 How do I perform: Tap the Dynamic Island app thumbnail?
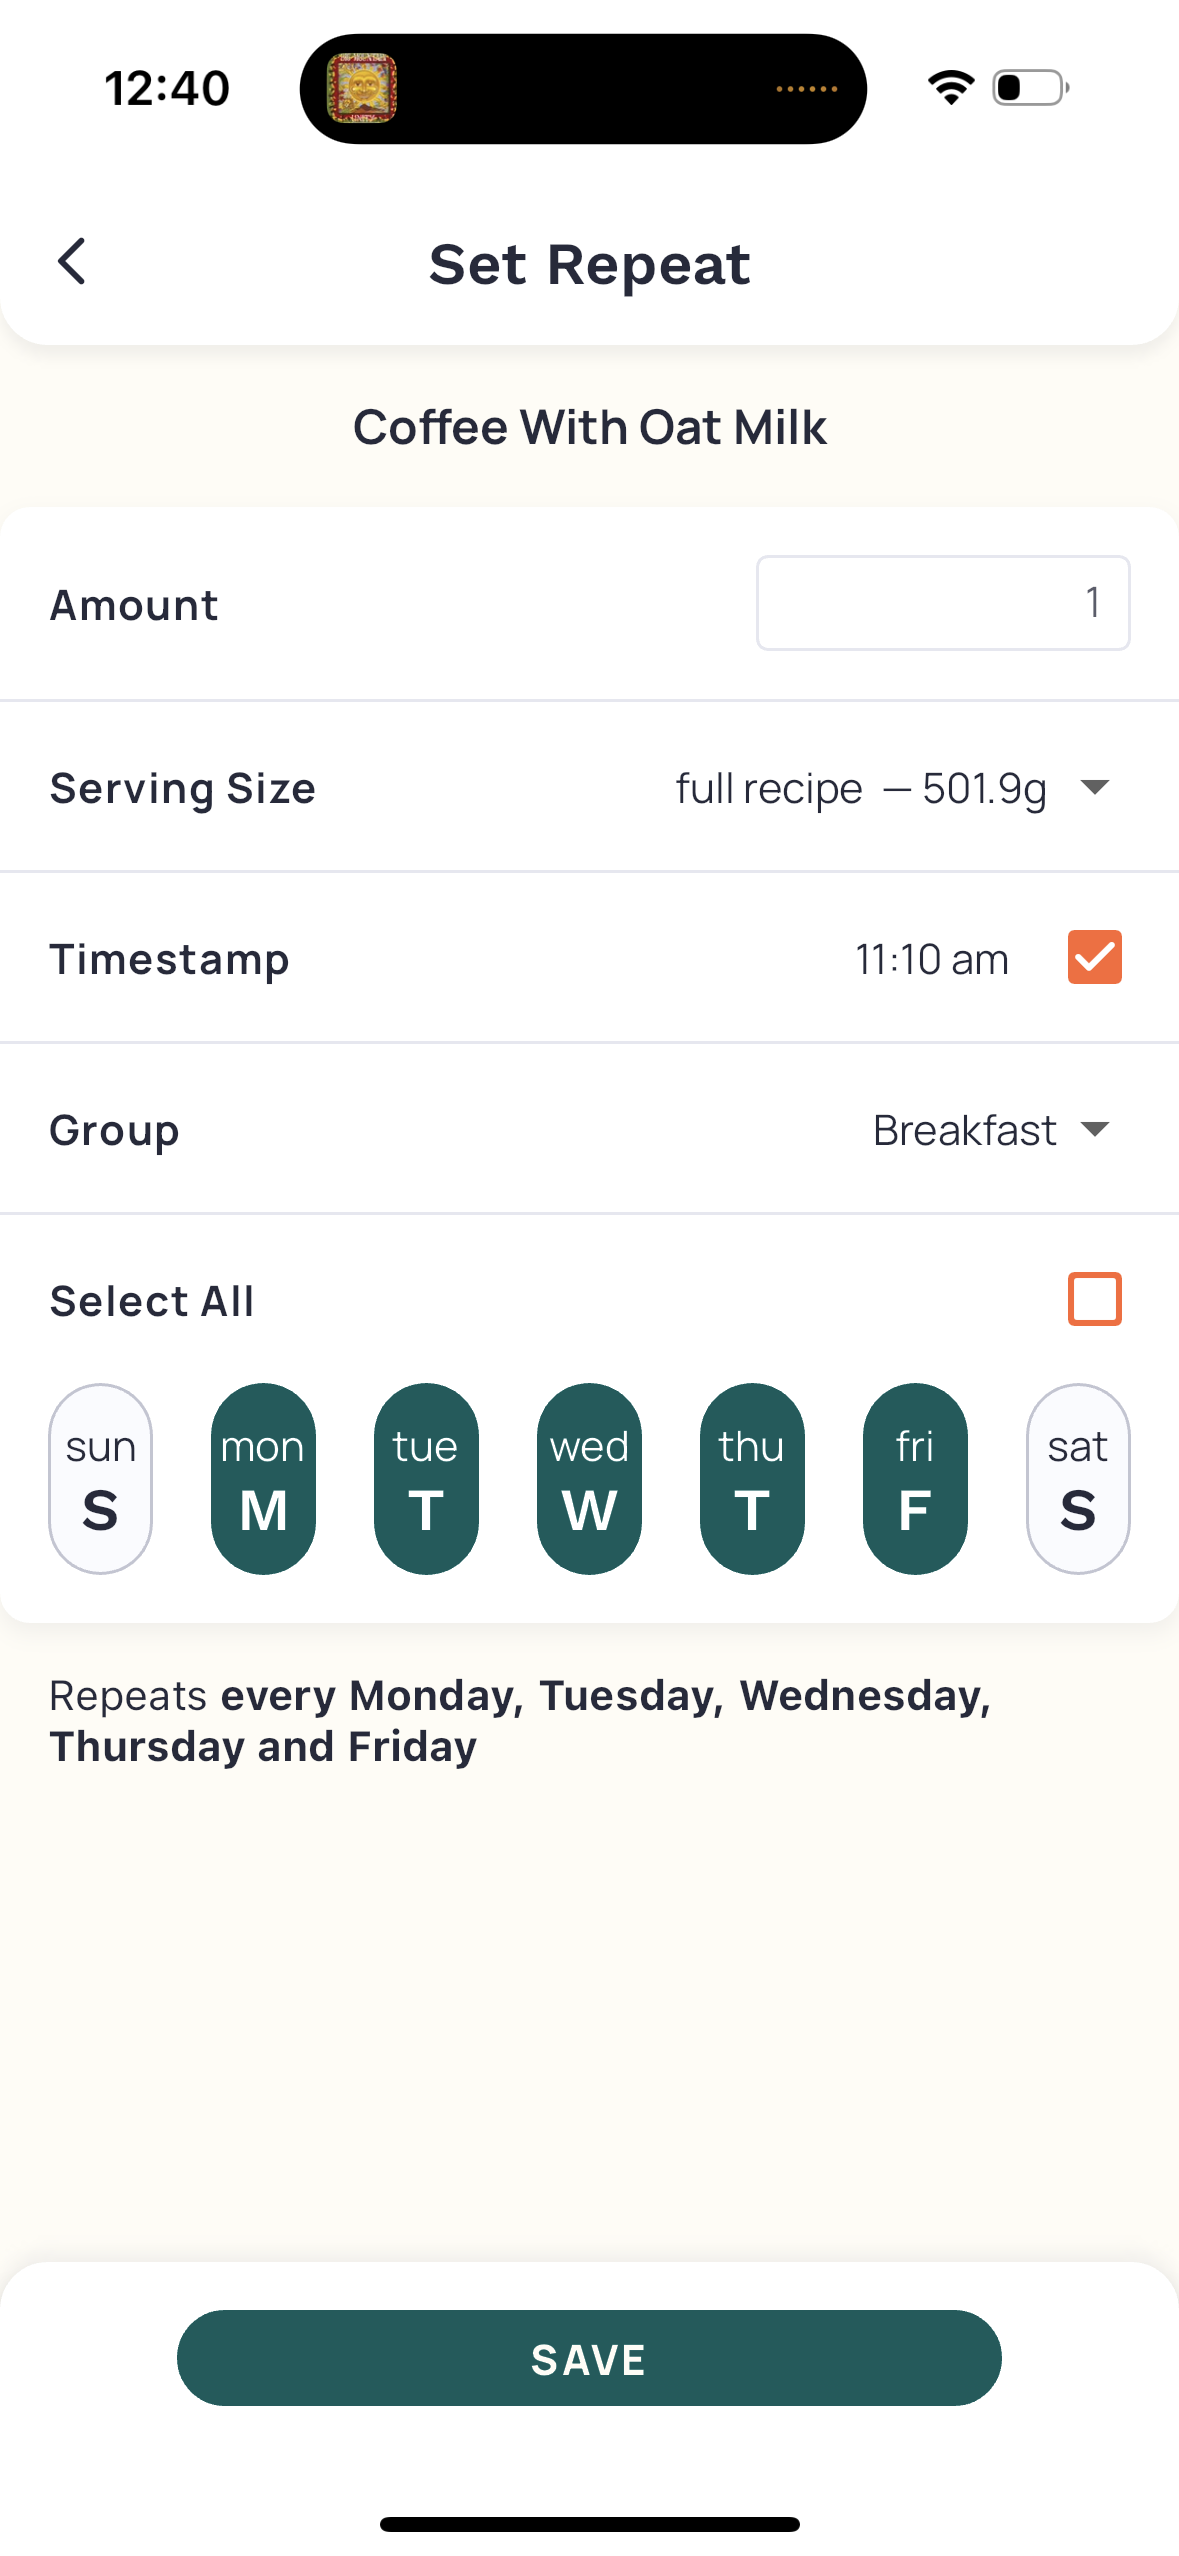point(362,89)
